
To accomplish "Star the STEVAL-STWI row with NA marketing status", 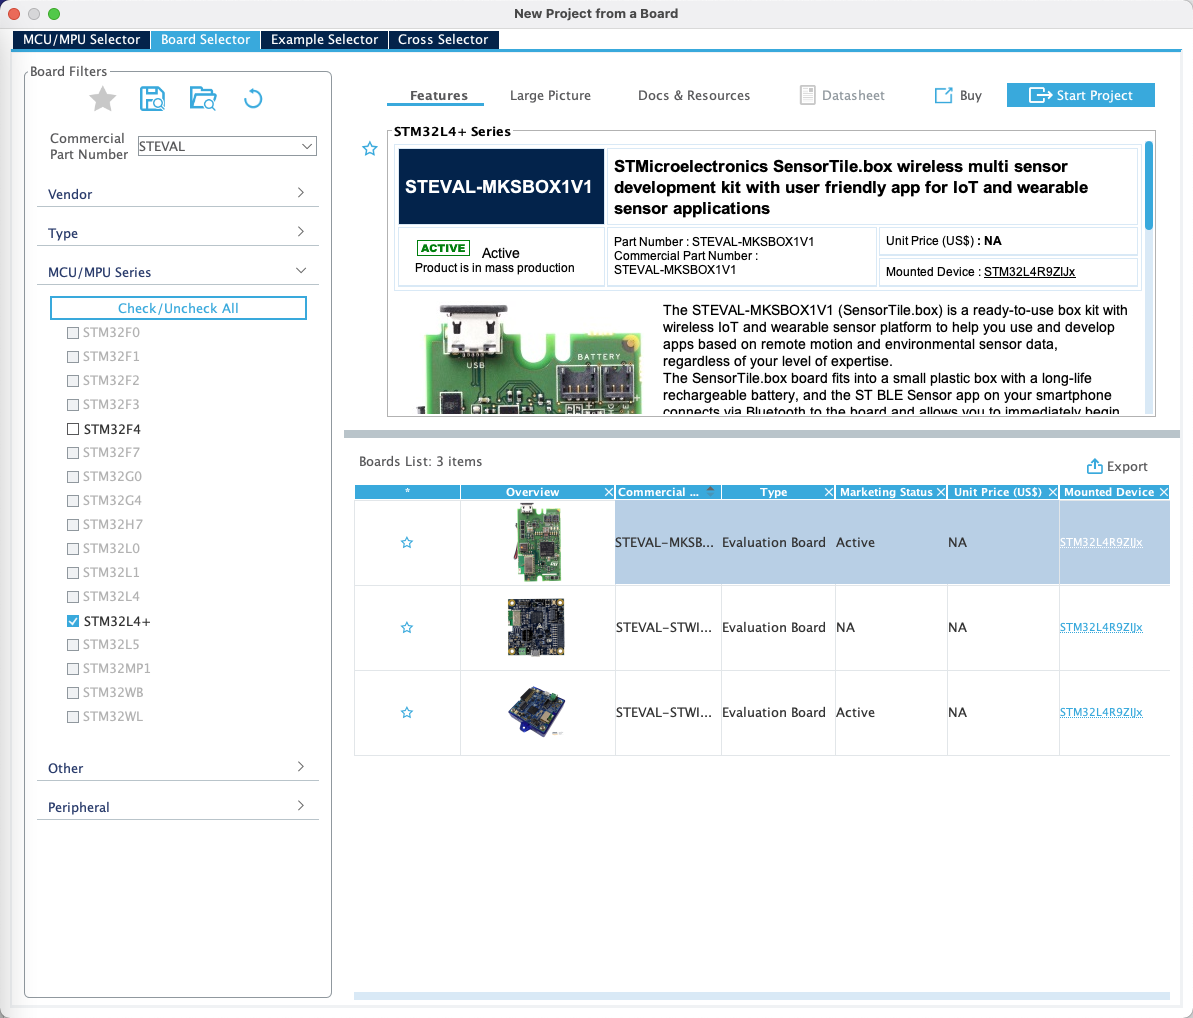I will point(407,628).
